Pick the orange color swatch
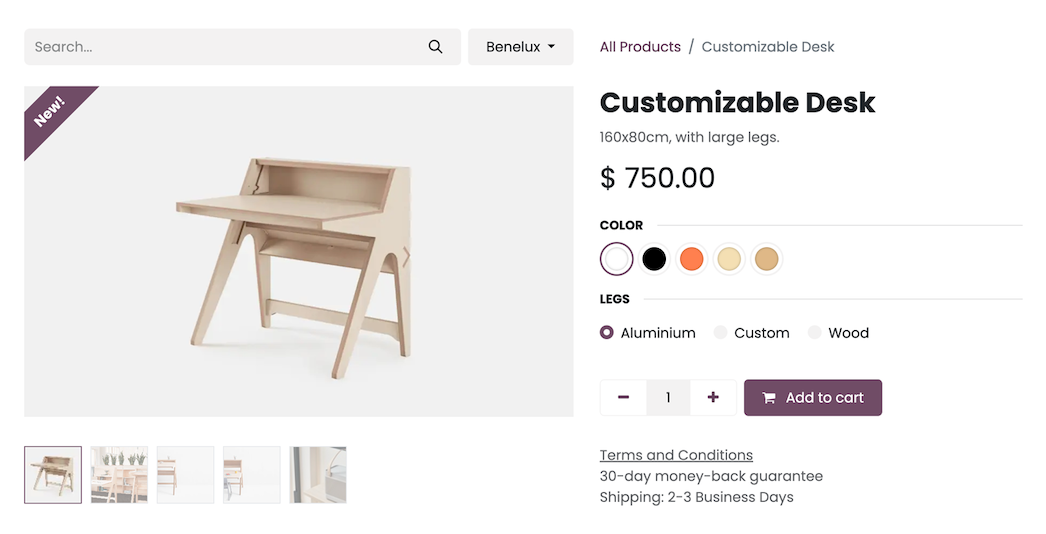The image size is (1046, 534). (692, 260)
